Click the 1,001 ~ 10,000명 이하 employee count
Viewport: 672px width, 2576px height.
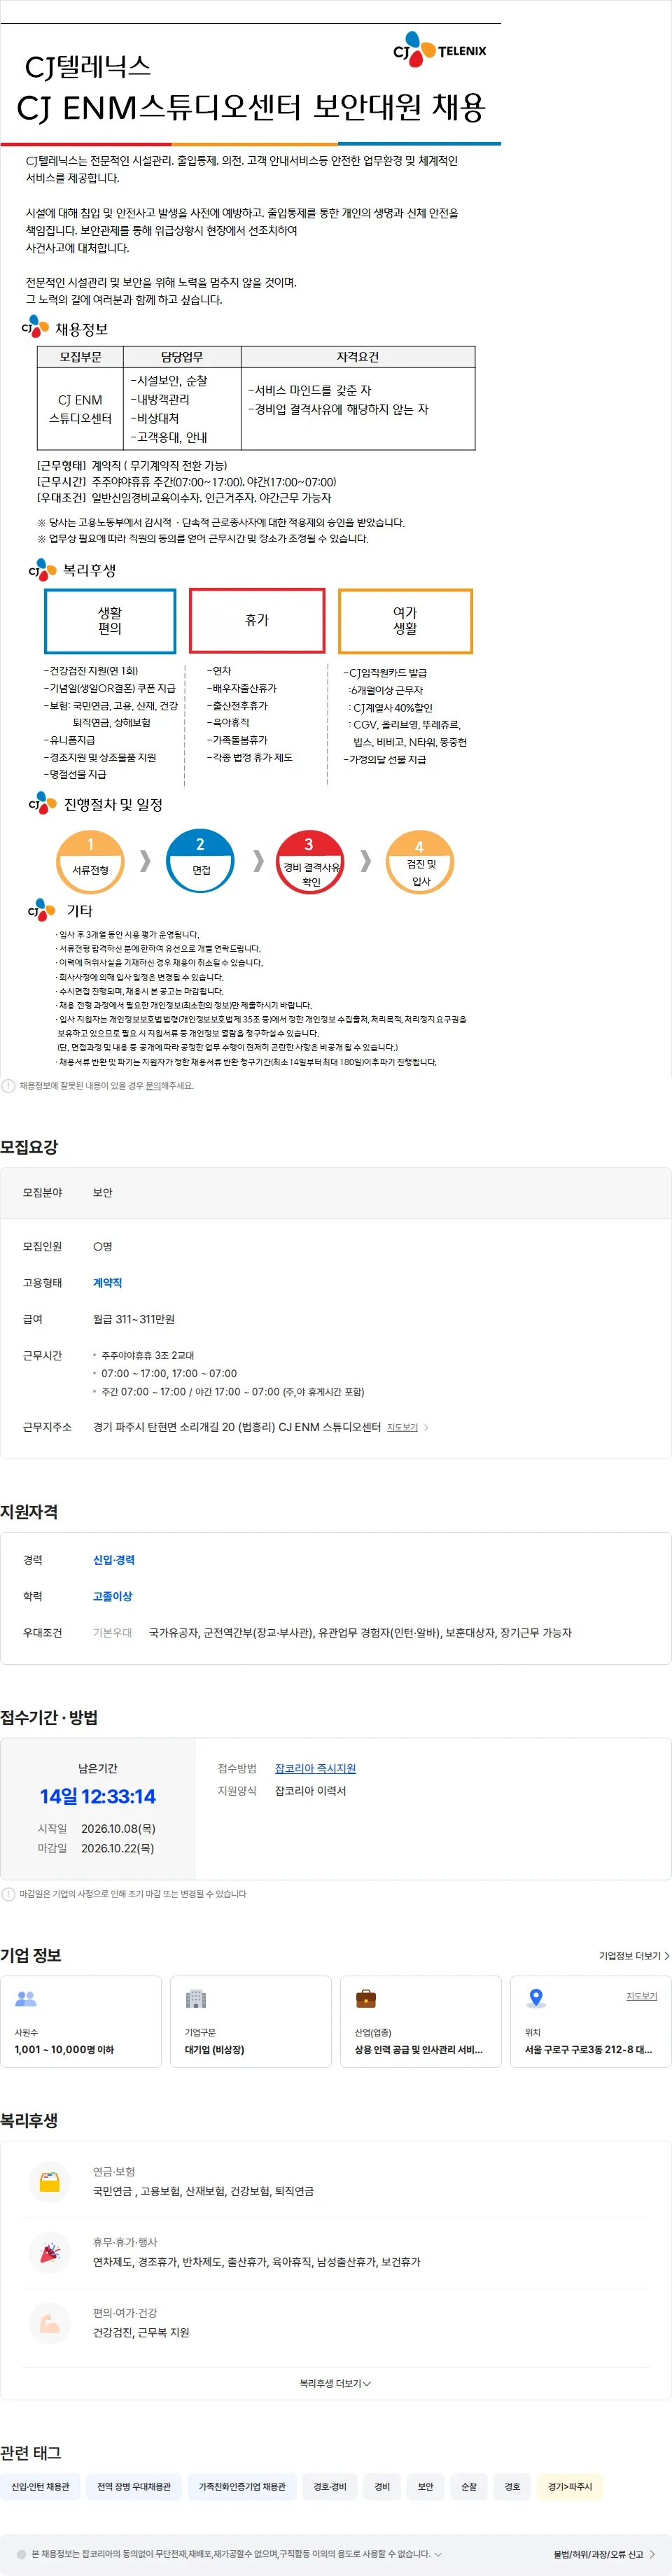[x=64, y=2049]
